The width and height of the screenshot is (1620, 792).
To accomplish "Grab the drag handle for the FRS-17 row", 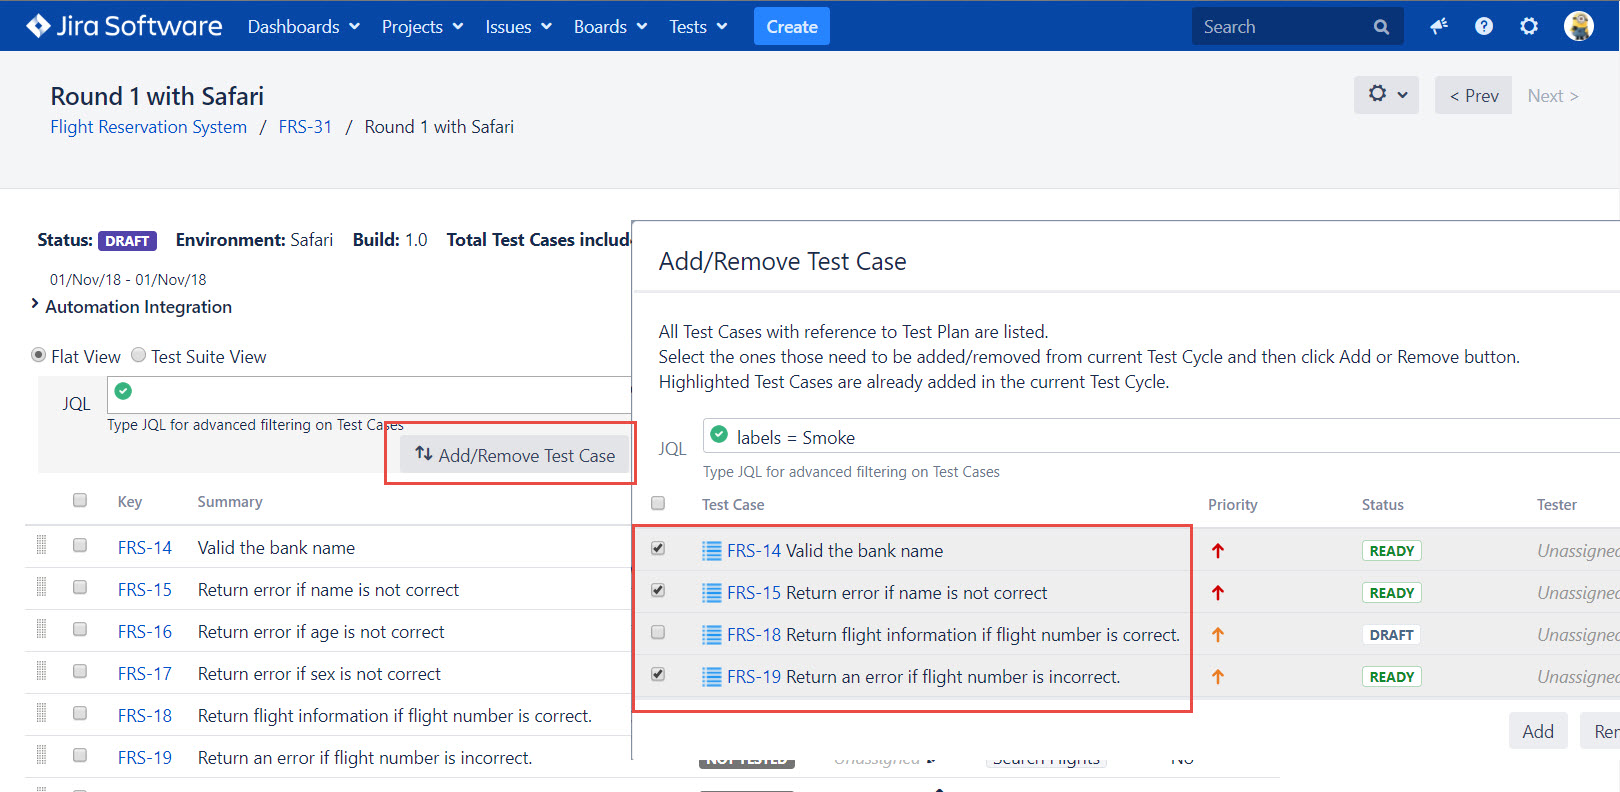I will point(41,671).
